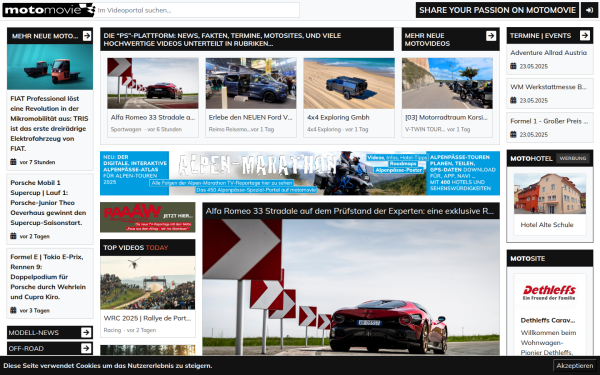Read Porsche Mobil 1 Supercup article
Screen dimensions: 600x375
[x=48, y=203]
